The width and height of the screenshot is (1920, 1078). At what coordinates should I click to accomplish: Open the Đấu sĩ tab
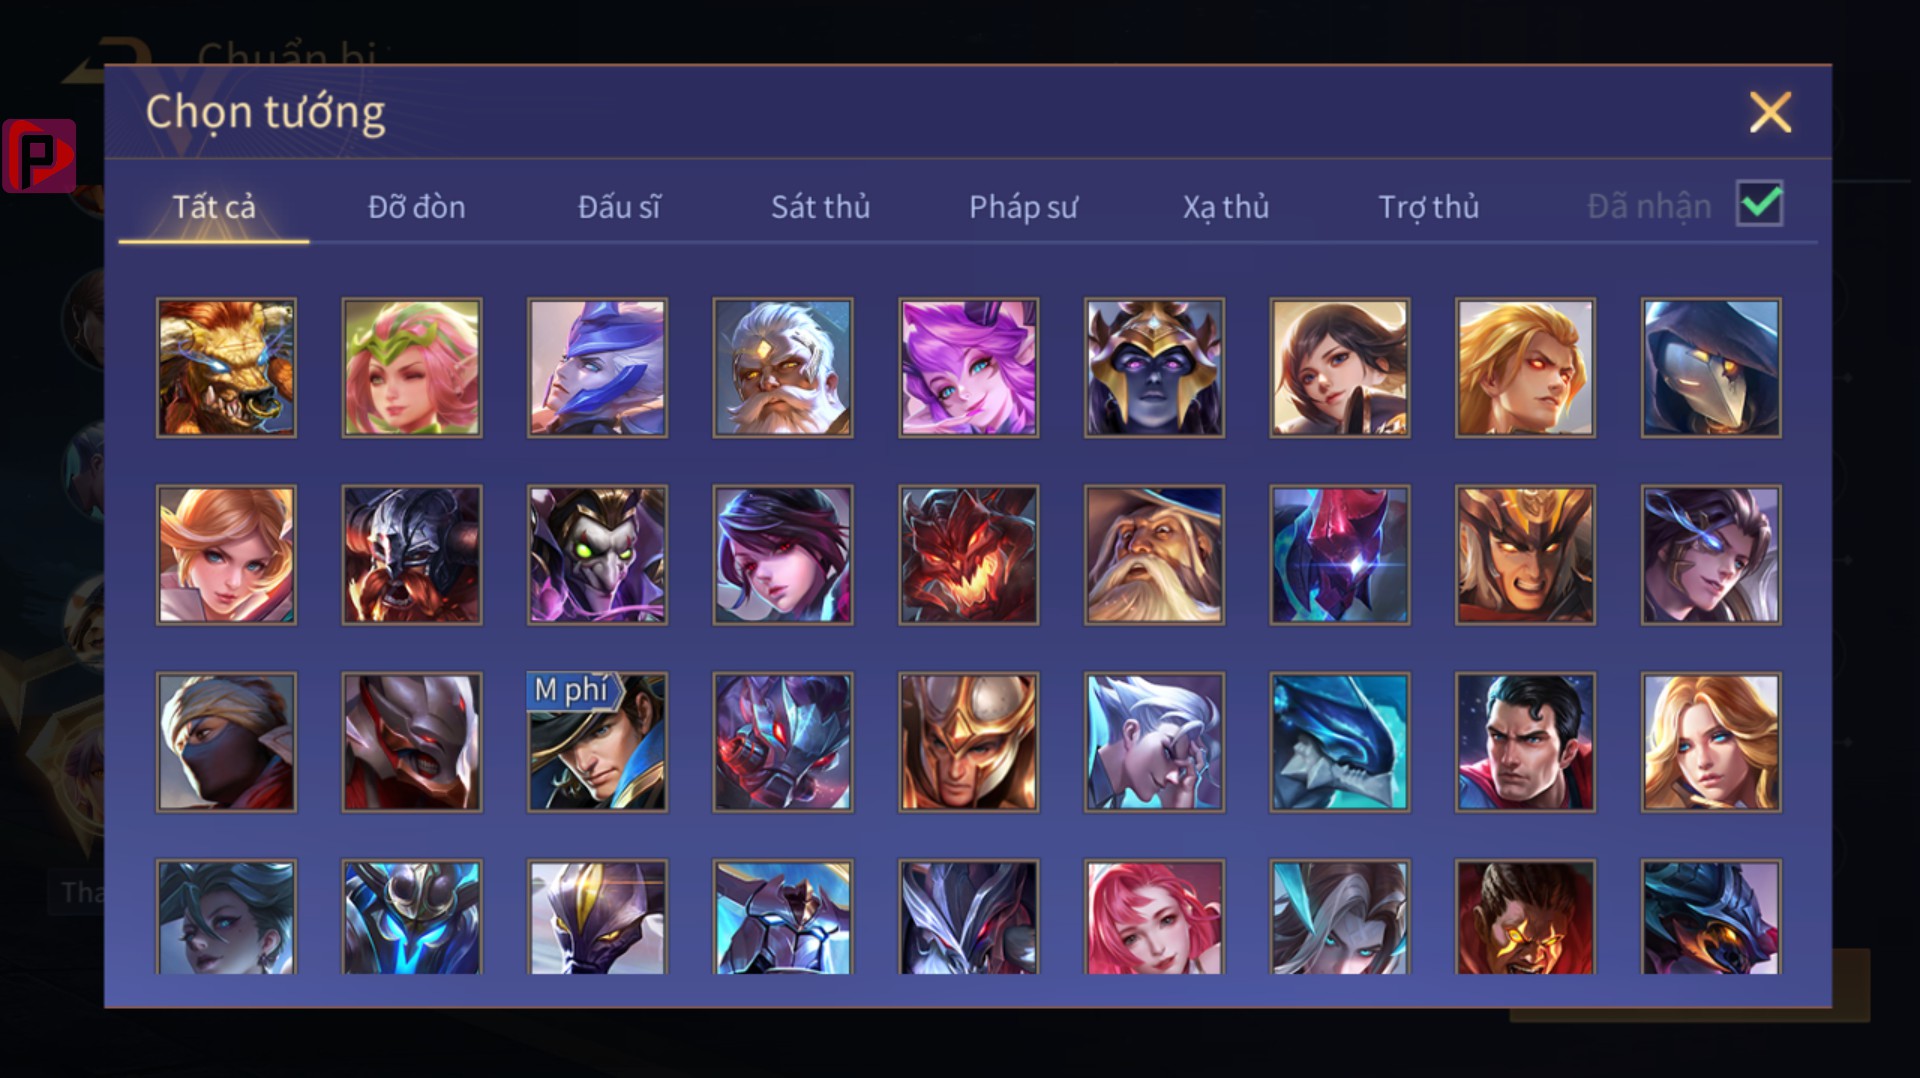click(619, 207)
